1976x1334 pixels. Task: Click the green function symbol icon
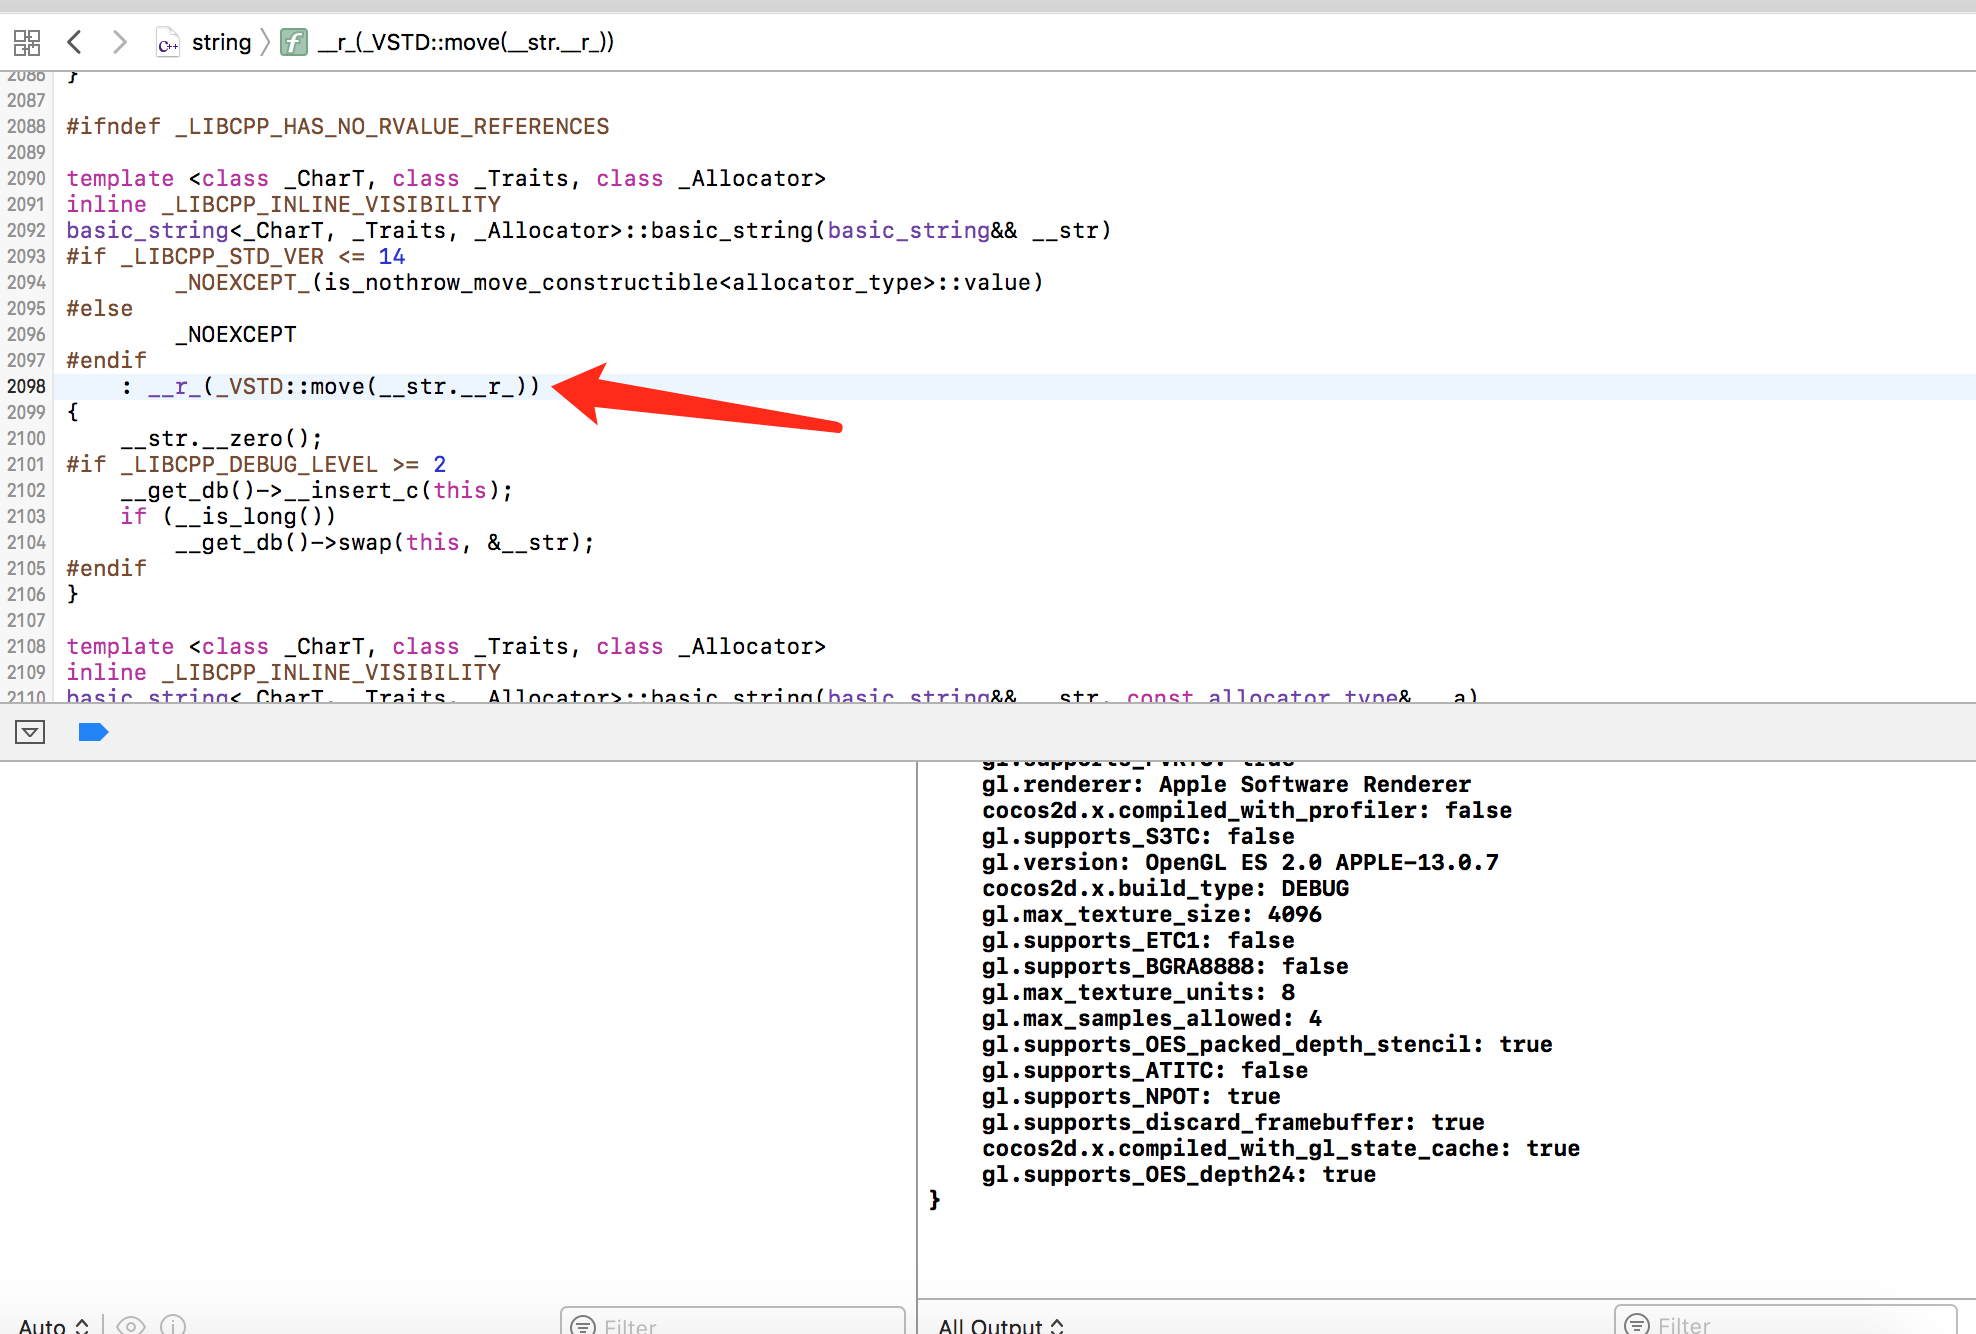(293, 42)
